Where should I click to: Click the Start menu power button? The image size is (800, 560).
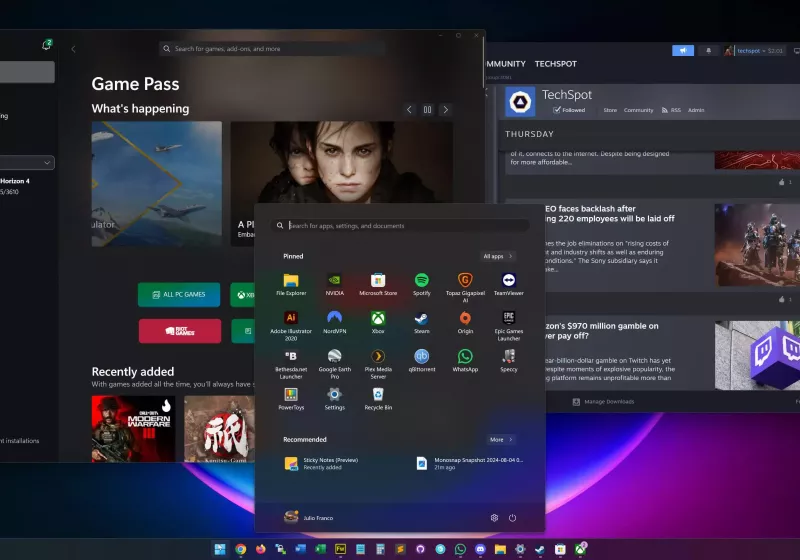click(x=512, y=517)
